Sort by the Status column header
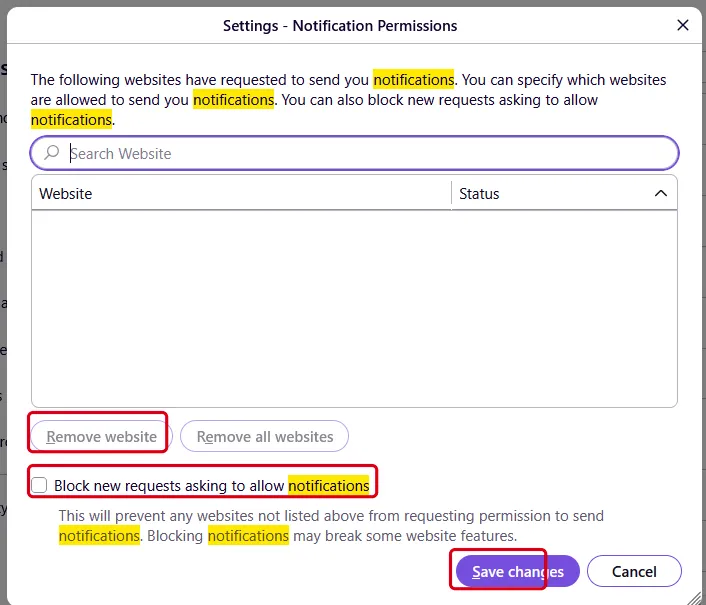 click(x=564, y=194)
